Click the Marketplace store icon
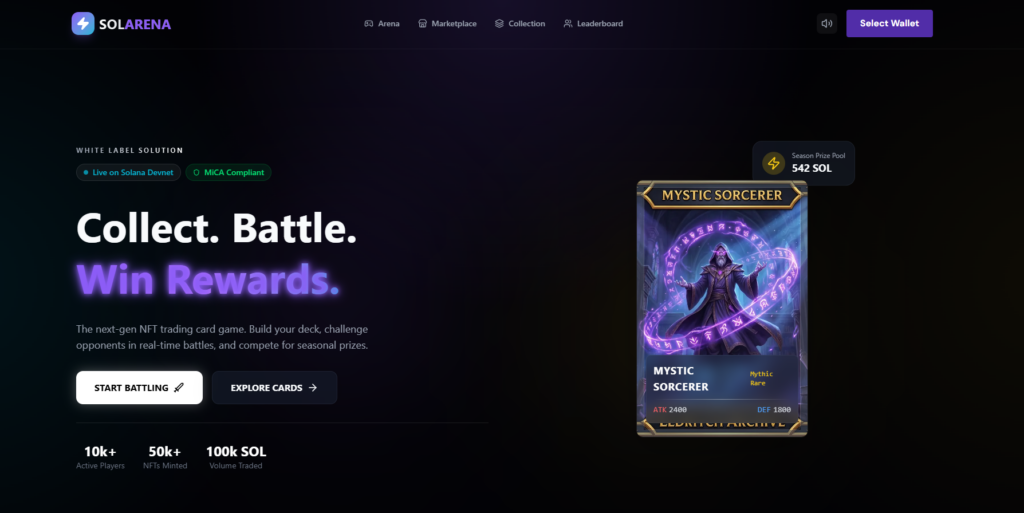This screenshot has width=1024, height=513. (x=423, y=23)
